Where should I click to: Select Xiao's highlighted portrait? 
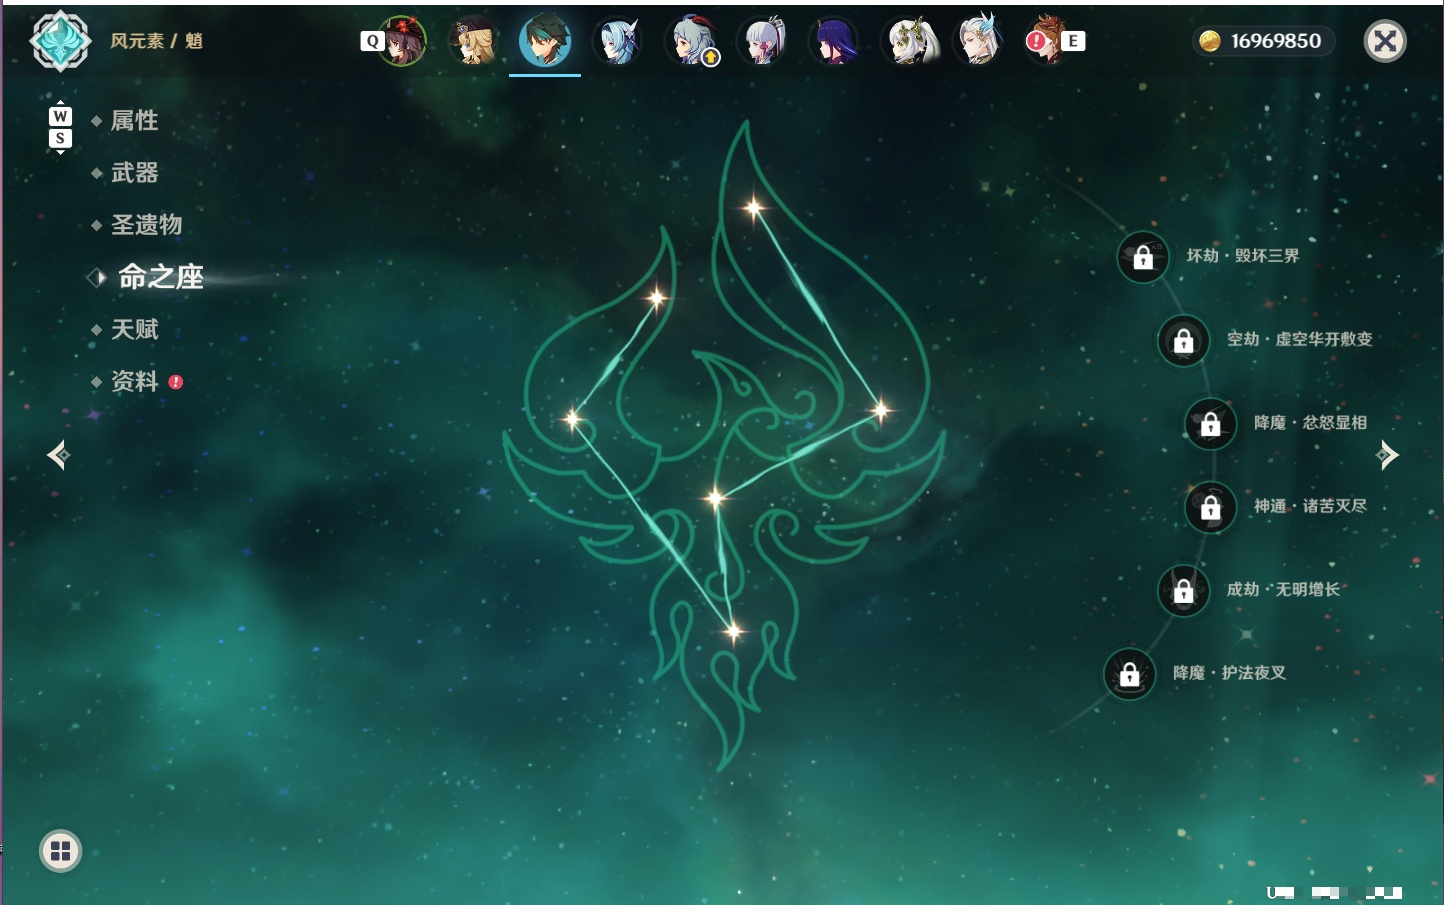(545, 41)
